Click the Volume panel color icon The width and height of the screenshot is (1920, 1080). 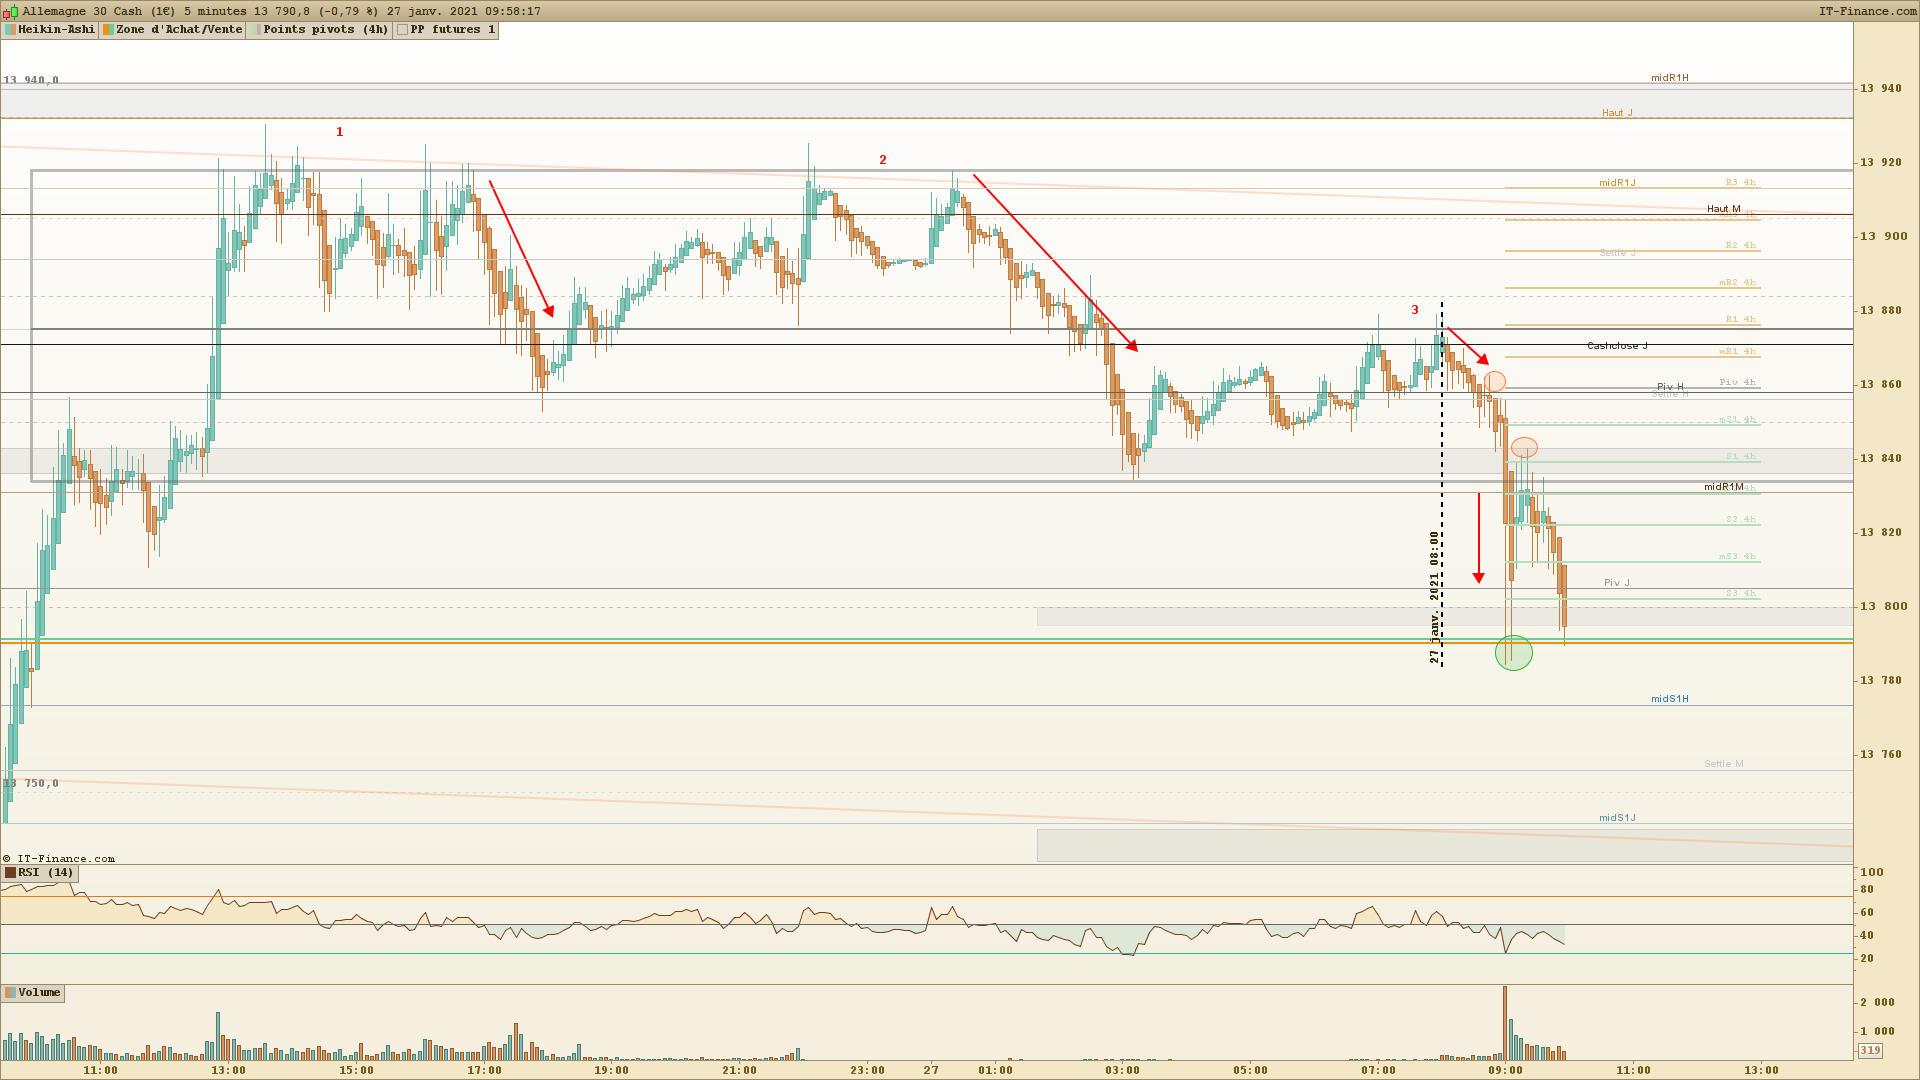point(10,993)
